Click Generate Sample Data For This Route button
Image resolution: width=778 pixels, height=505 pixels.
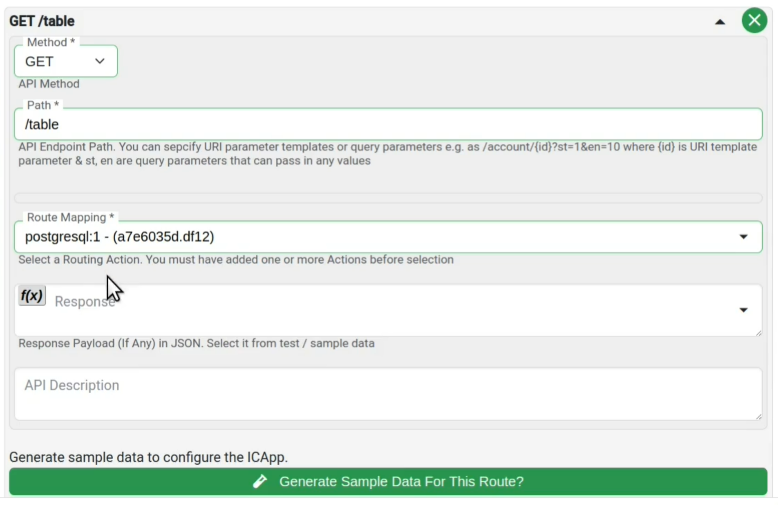pos(388,481)
